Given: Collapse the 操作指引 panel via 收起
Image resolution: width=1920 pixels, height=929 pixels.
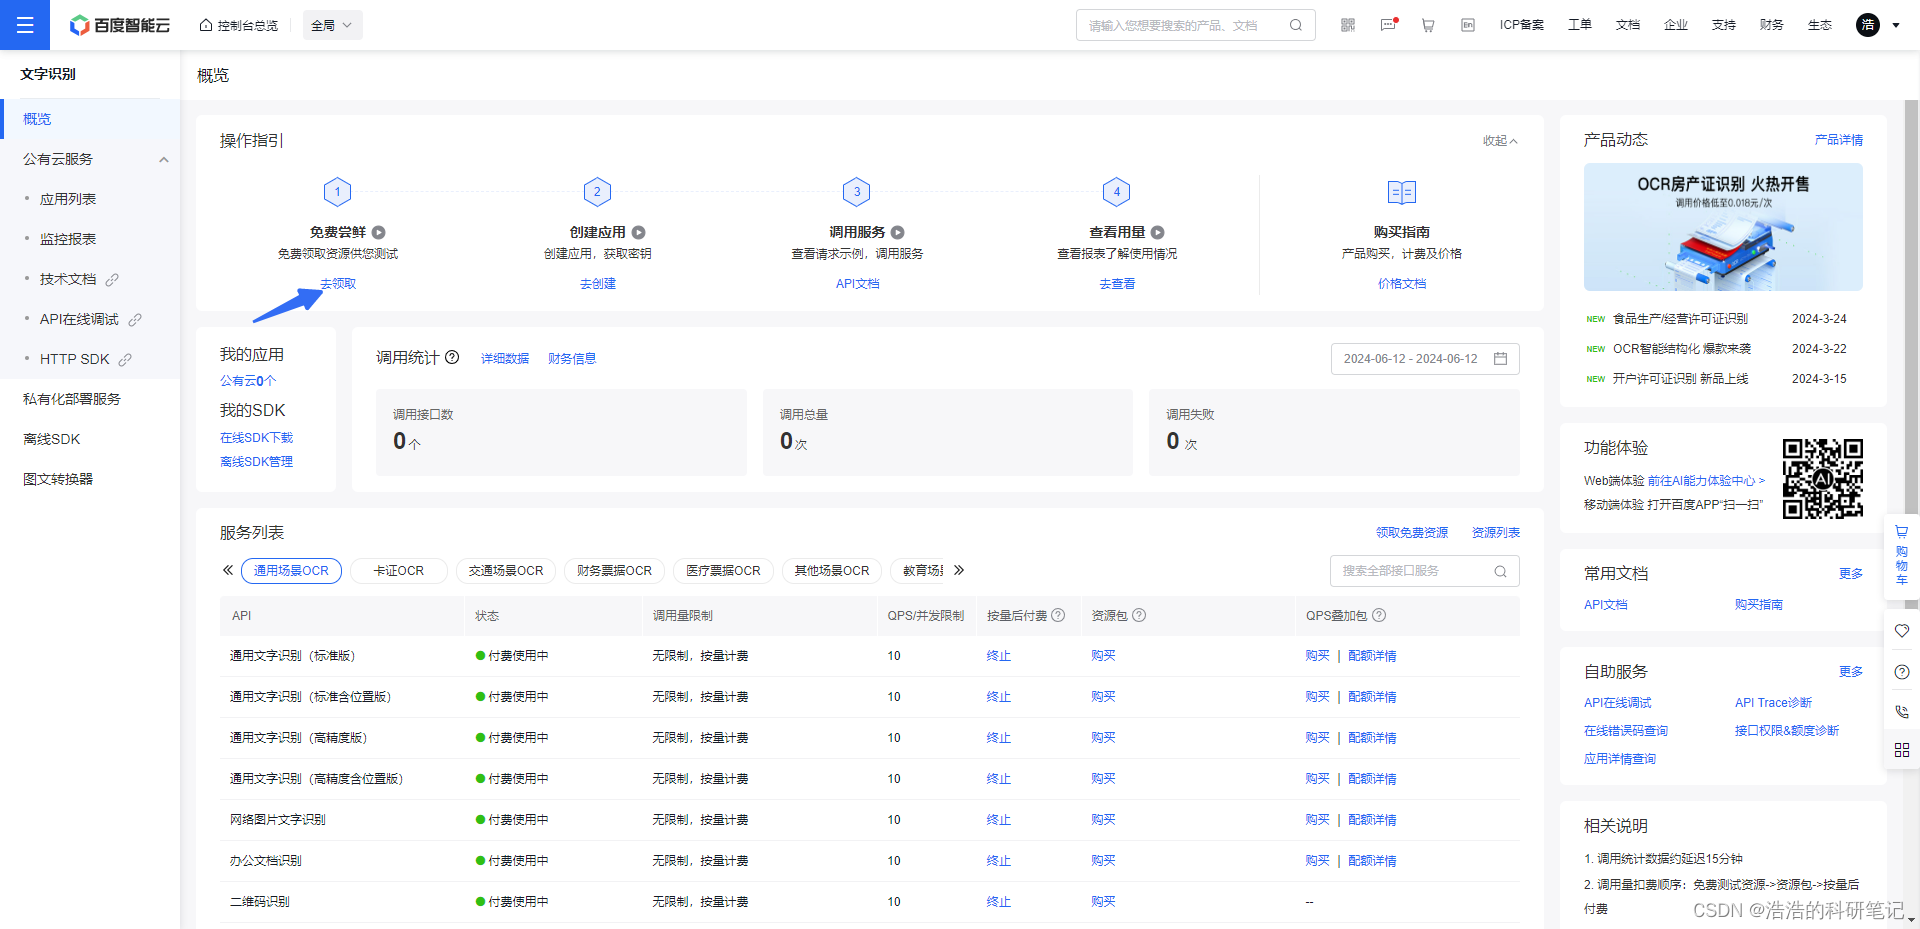Looking at the screenshot, I should 1500,141.
